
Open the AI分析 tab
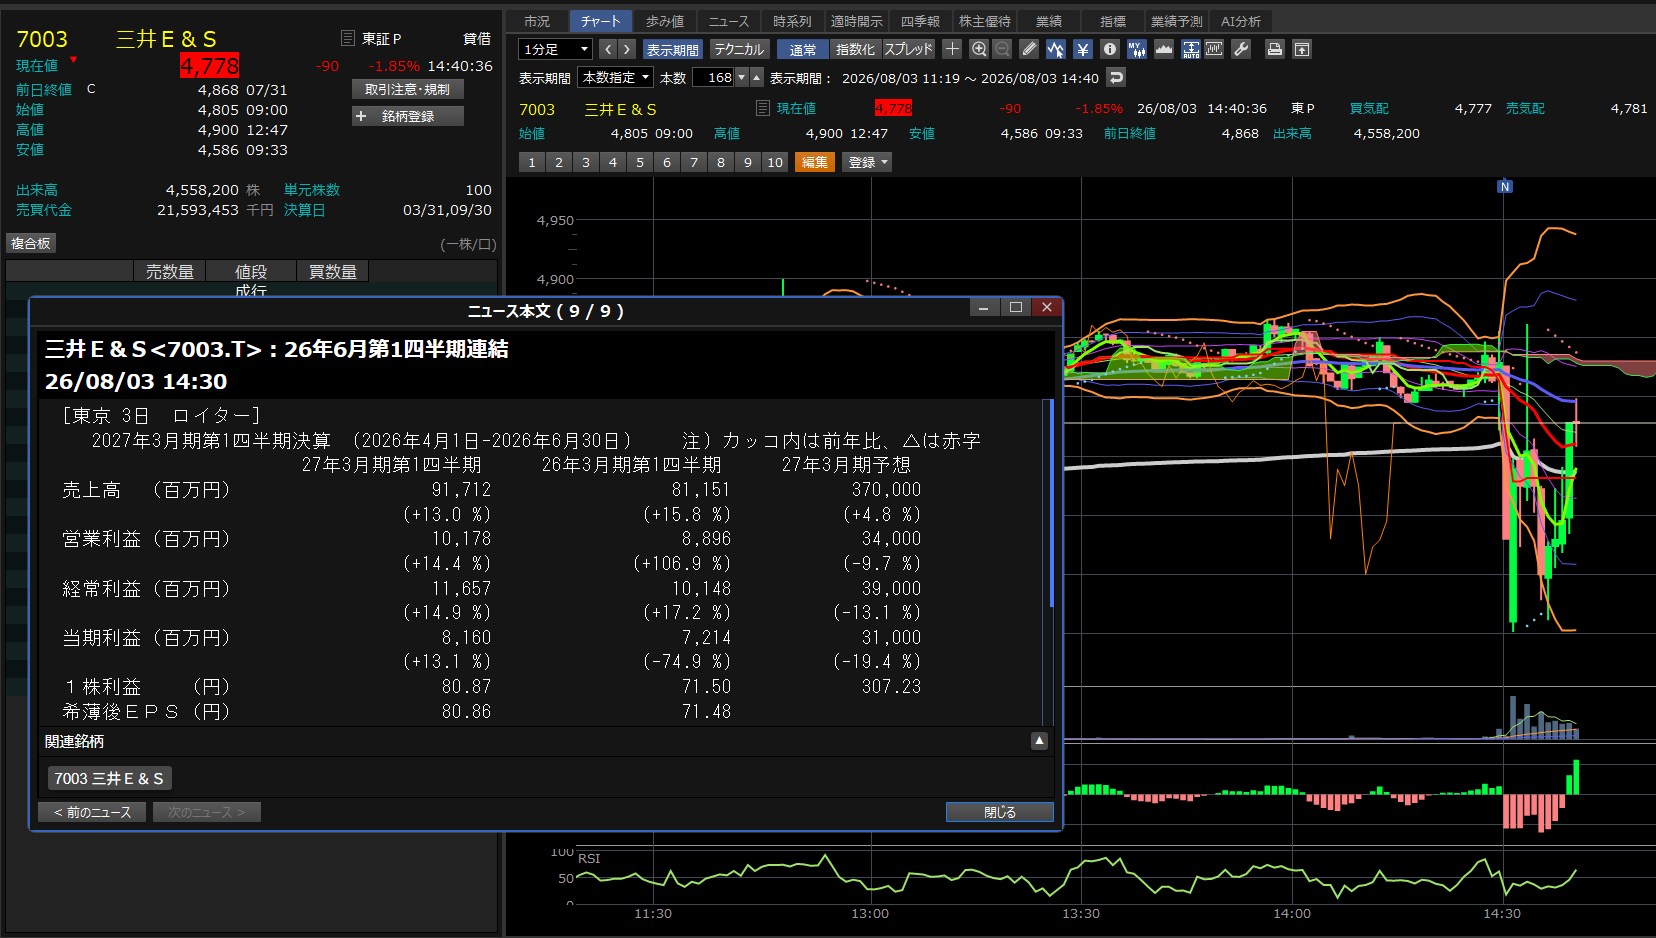click(1241, 21)
